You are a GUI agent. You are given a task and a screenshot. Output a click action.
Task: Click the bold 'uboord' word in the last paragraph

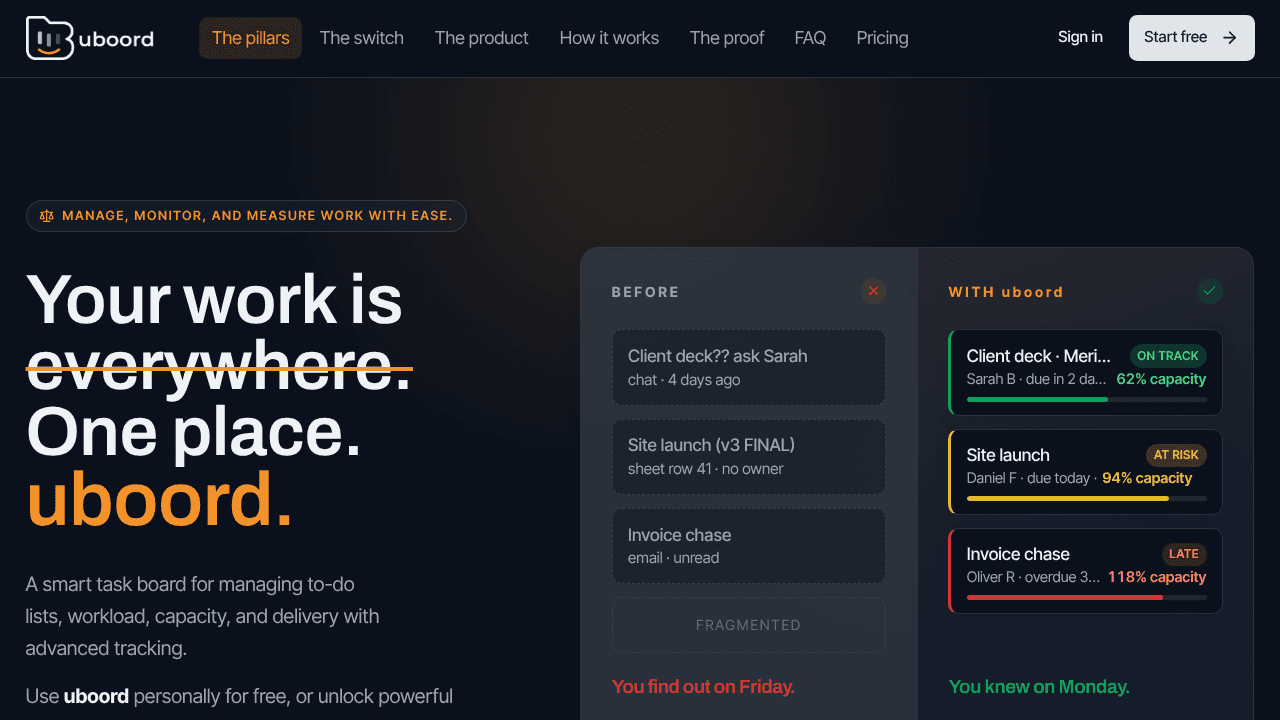(x=96, y=696)
